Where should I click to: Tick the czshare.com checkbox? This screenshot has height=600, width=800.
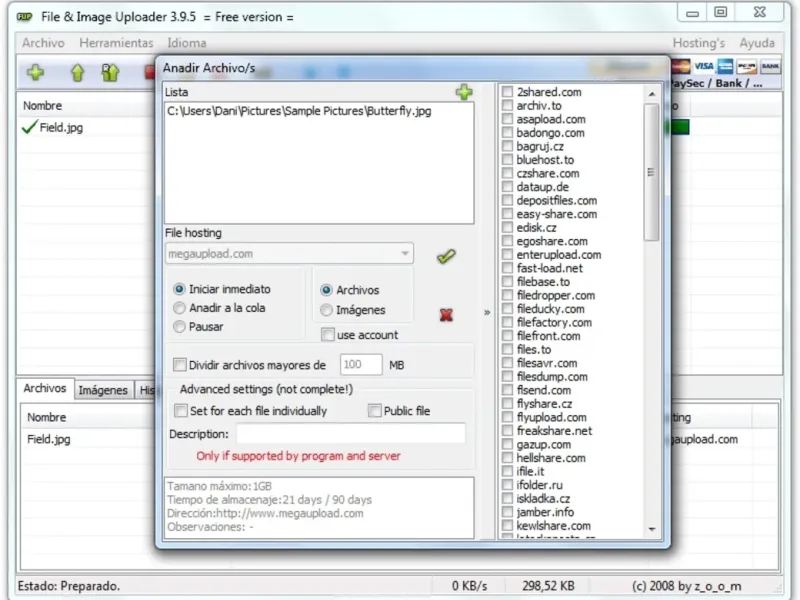click(507, 173)
